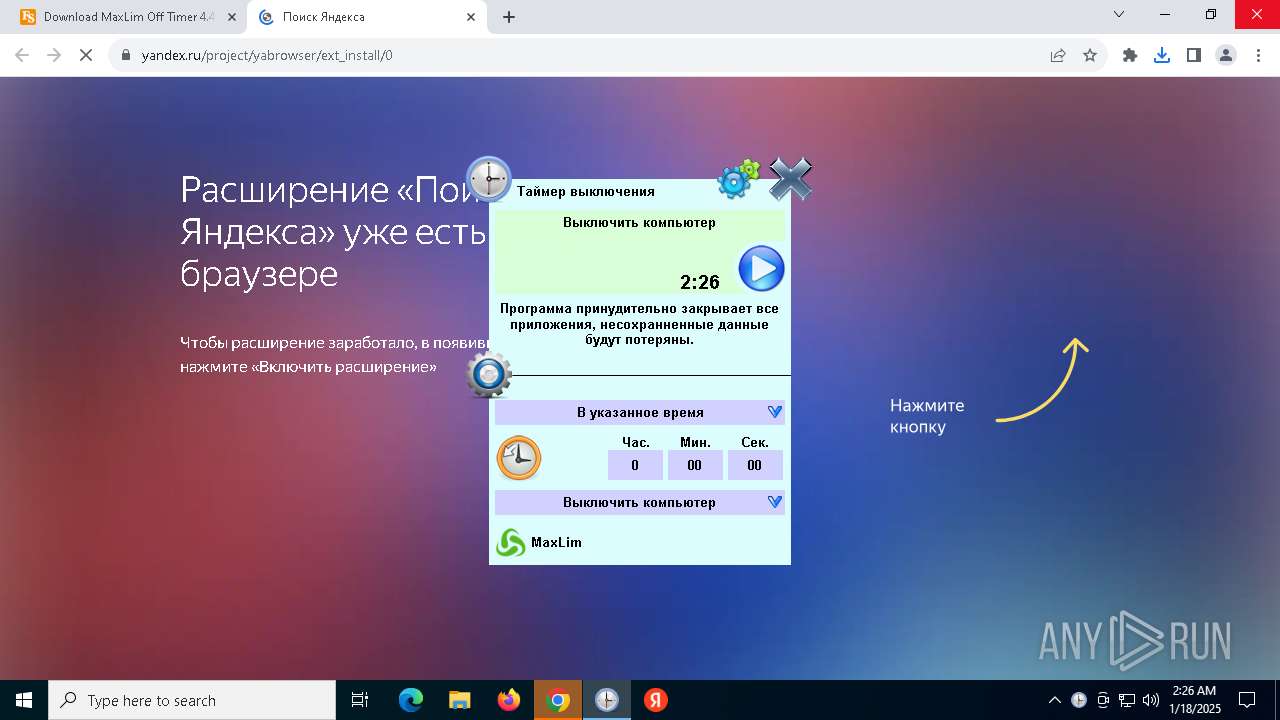
Task: Click the site lock icon
Action: point(126,55)
